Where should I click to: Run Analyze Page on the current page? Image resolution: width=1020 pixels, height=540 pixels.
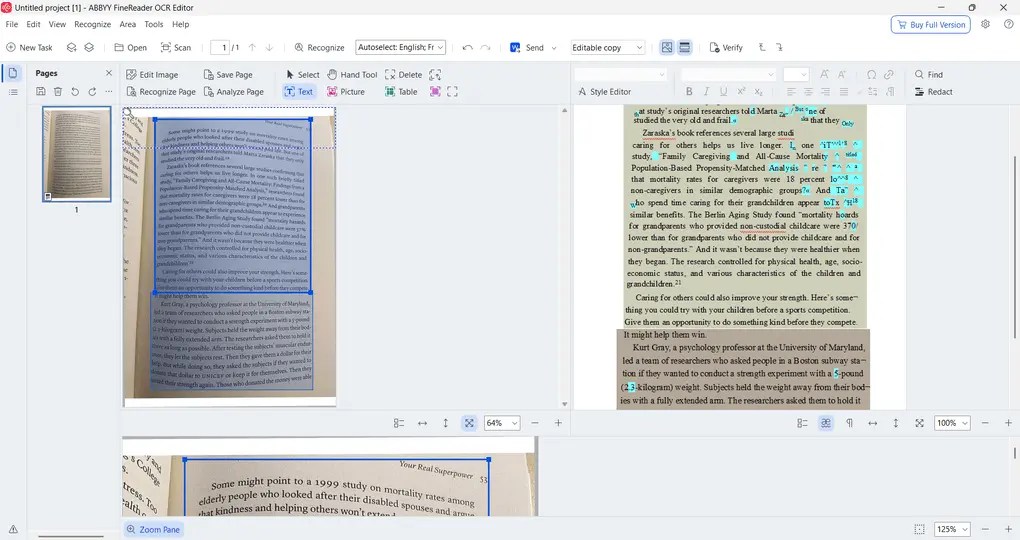pyautogui.click(x=234, y=92)
